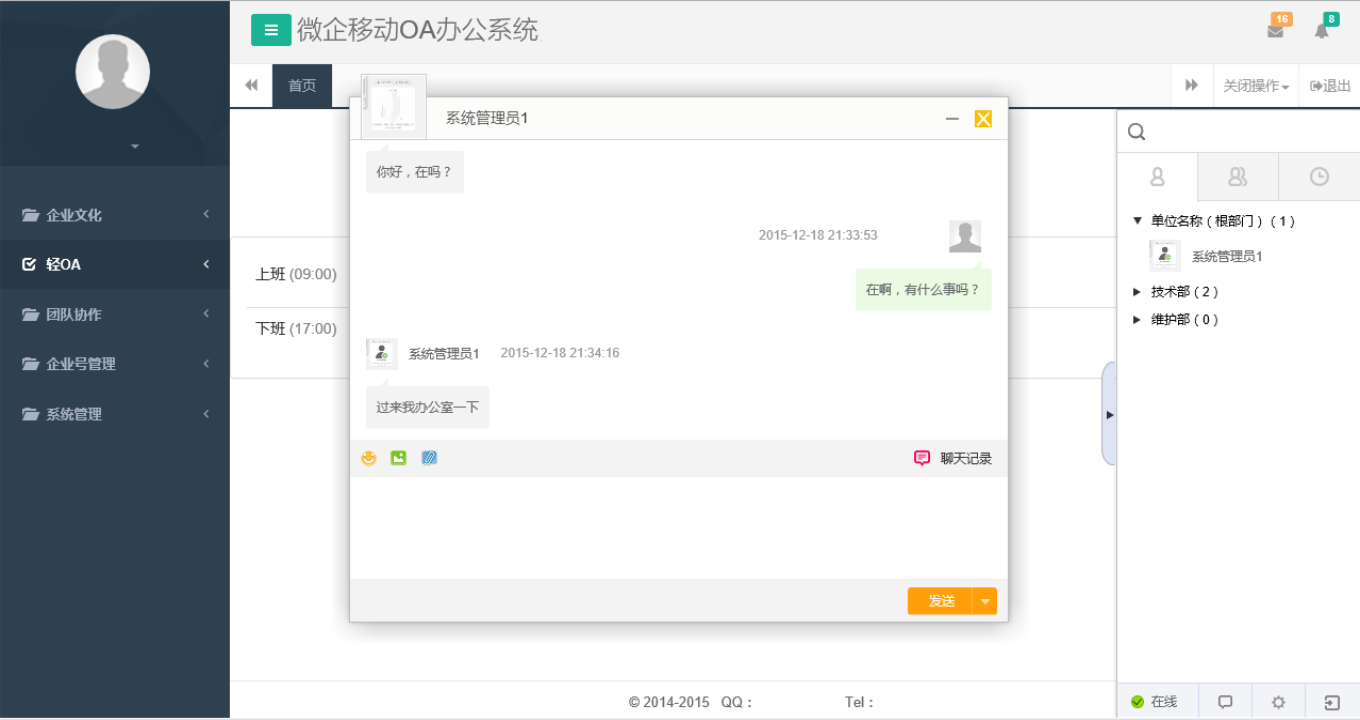Open the emoji picker in chat toolbar
Image resolution: width=1360 pixels, height=720 pixels.
click(x=369, y=458)
